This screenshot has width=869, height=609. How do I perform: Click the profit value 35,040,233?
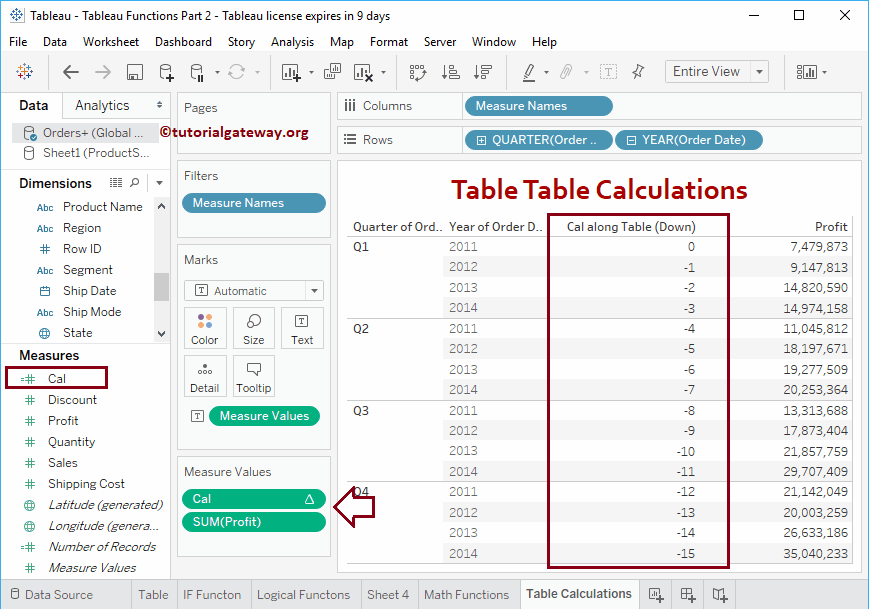tap(815, 554)
